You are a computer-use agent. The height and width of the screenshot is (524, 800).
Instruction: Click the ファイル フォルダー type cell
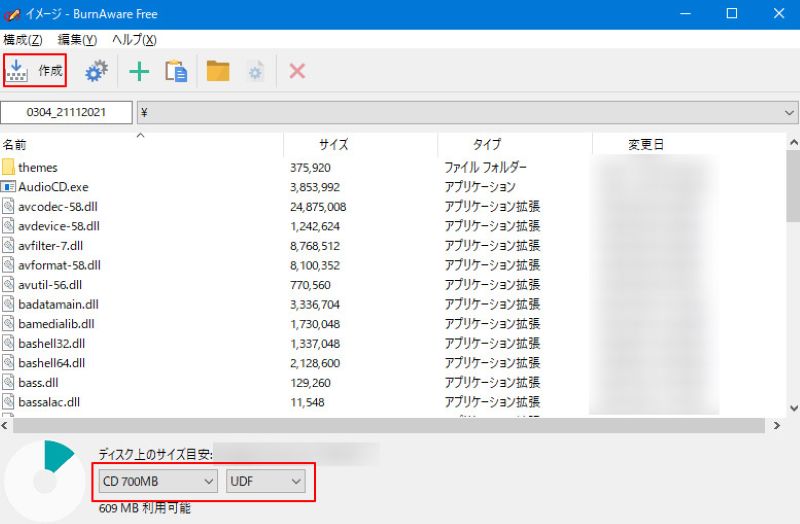[x=485, y=167]
